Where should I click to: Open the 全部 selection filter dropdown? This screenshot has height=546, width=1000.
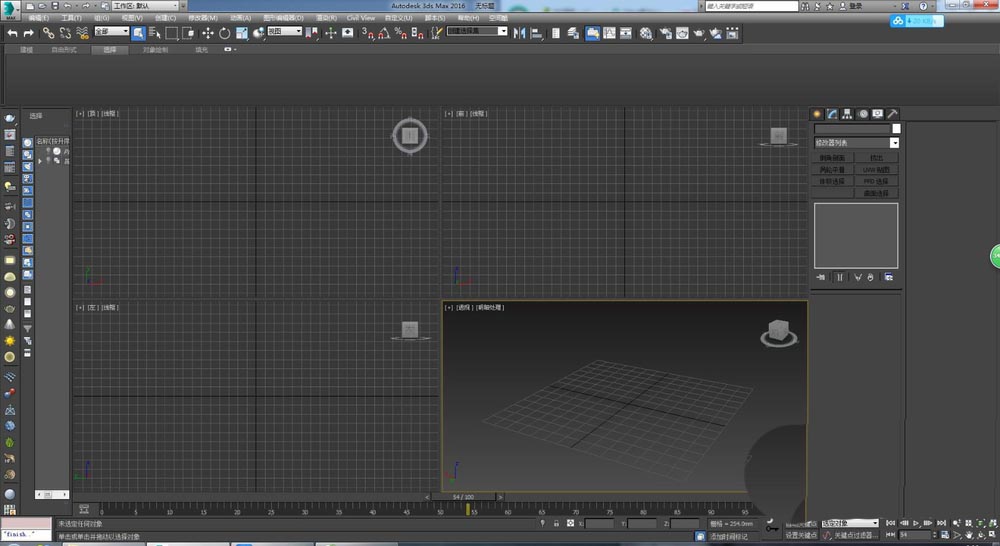point(112,32)
